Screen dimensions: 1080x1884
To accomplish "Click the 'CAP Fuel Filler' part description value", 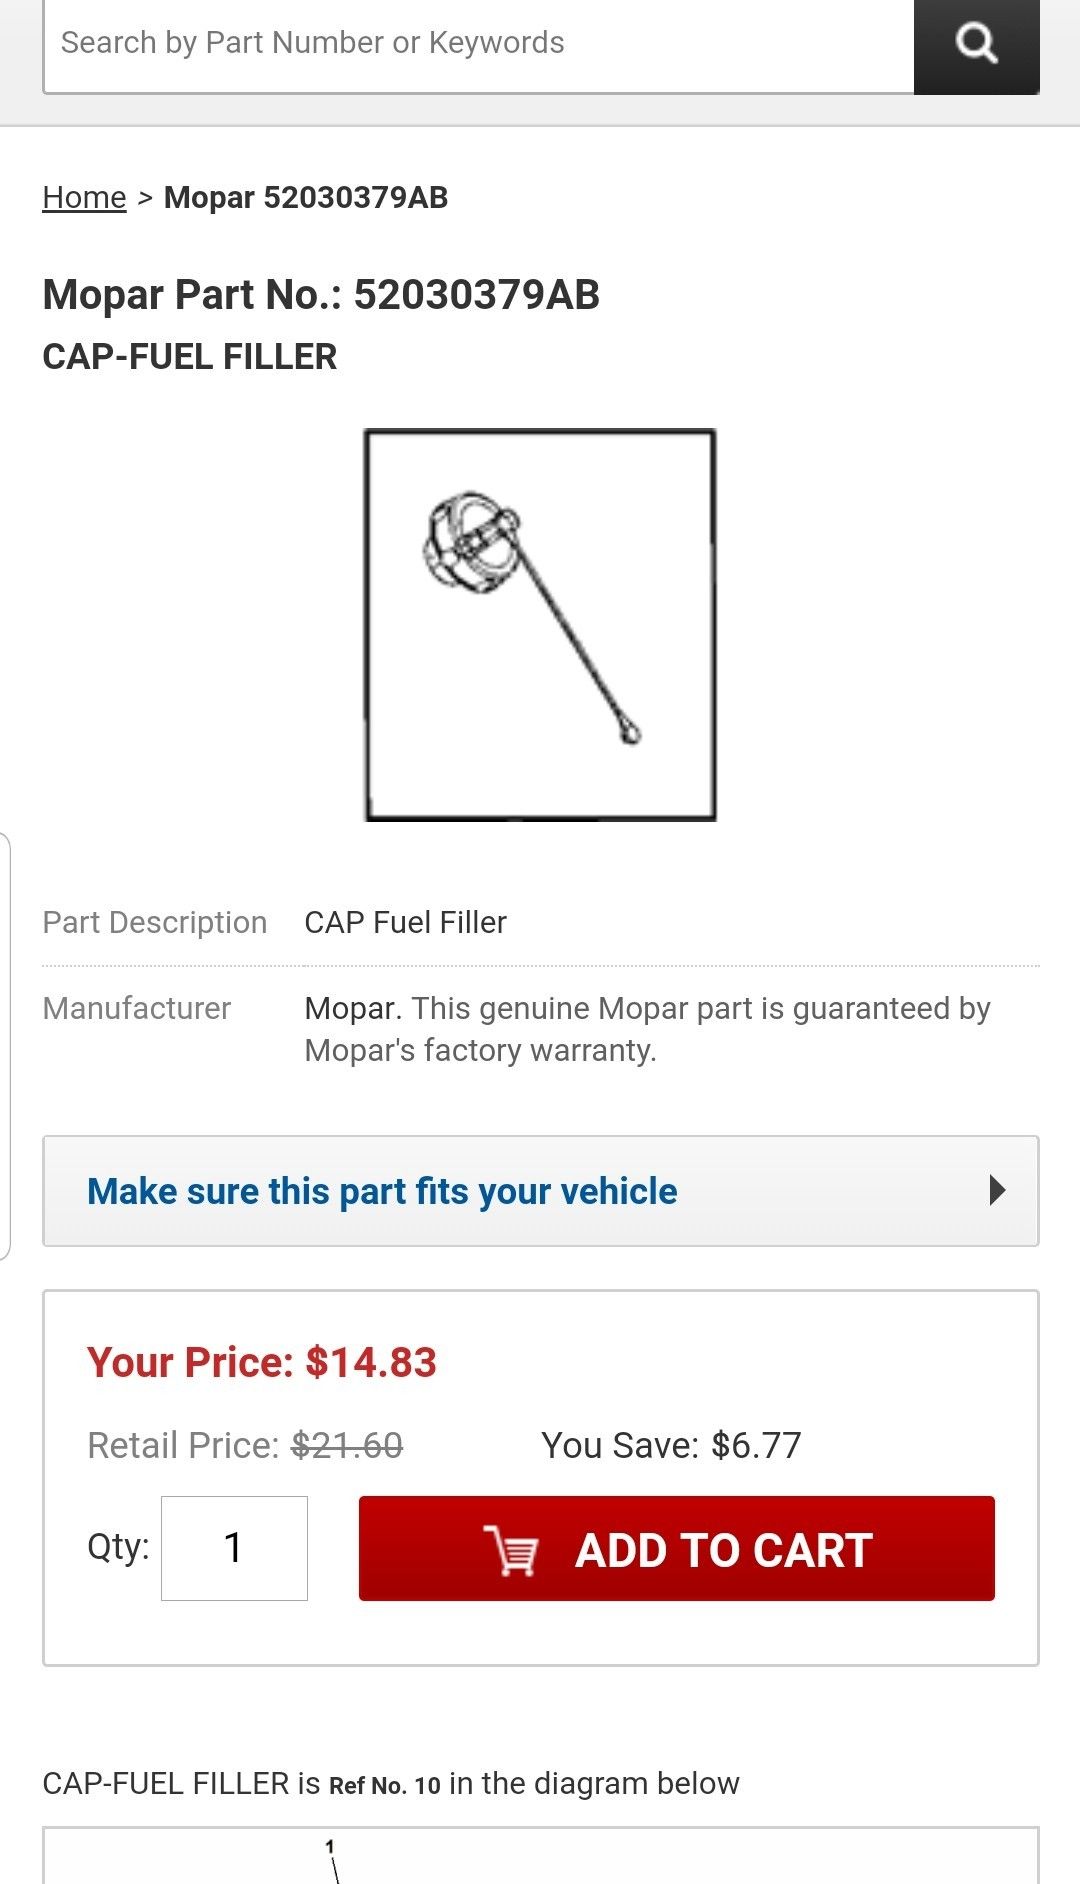I will pos(405,922).
